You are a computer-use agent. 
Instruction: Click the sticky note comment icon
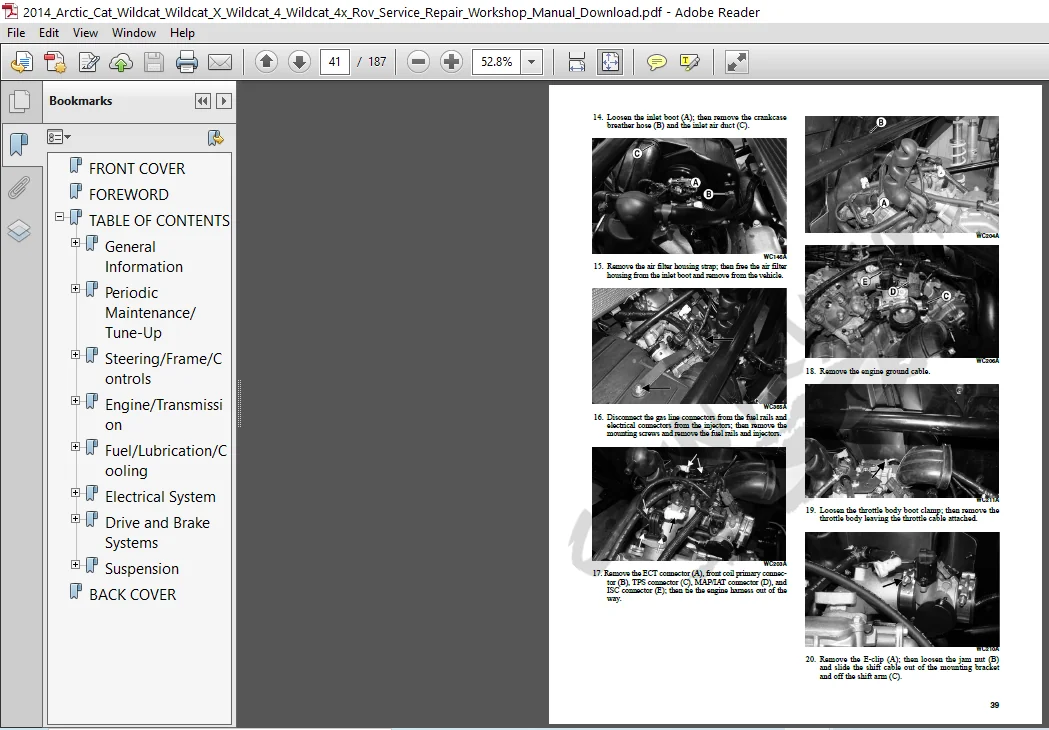pyautogui.click(x=656, y=62)
